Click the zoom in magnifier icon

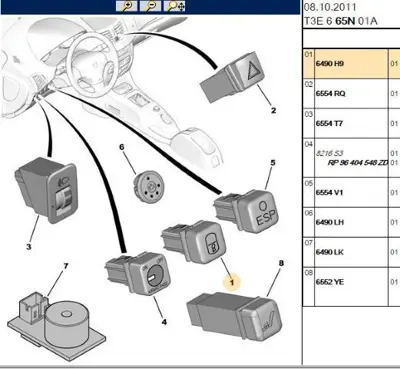pyautogui.click(x=126, y=6)
